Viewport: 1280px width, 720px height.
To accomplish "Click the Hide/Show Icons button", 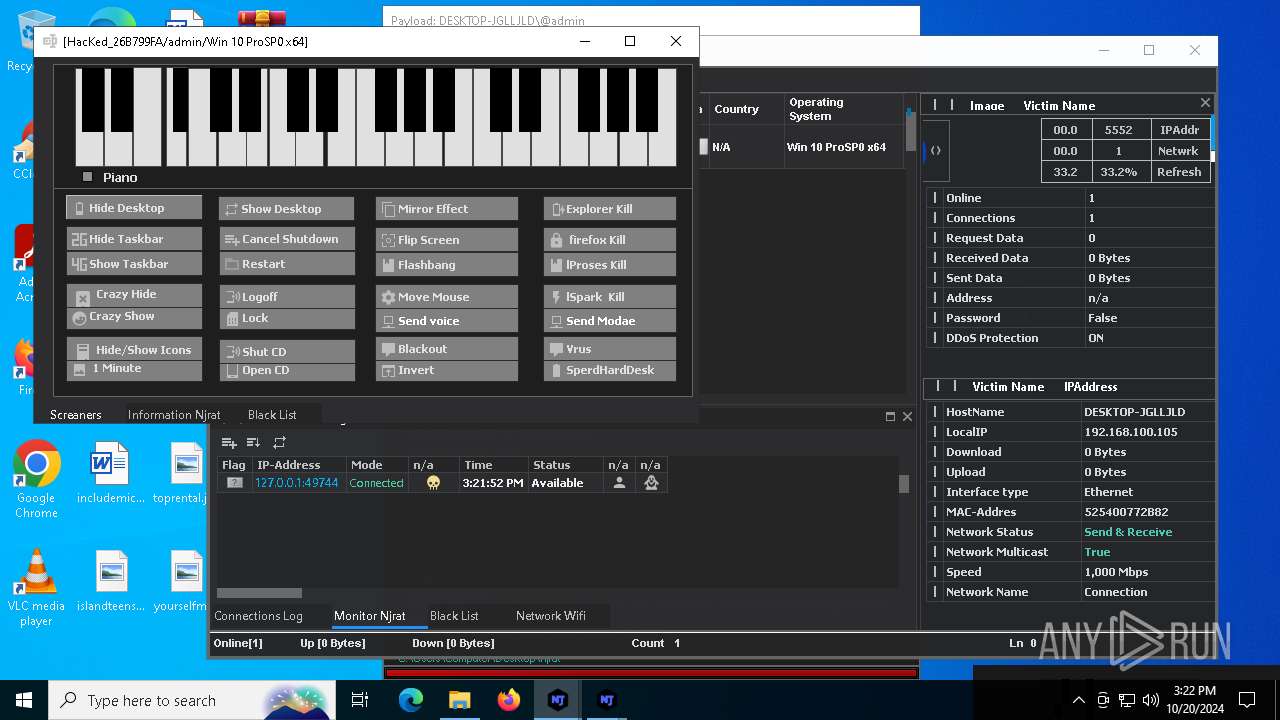I will point(134,349).
